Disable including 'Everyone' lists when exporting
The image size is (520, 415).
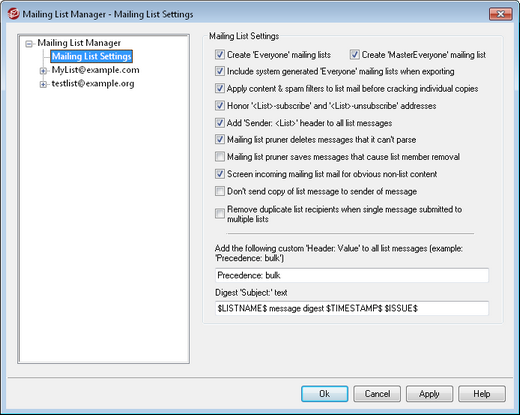coord(220,71)
